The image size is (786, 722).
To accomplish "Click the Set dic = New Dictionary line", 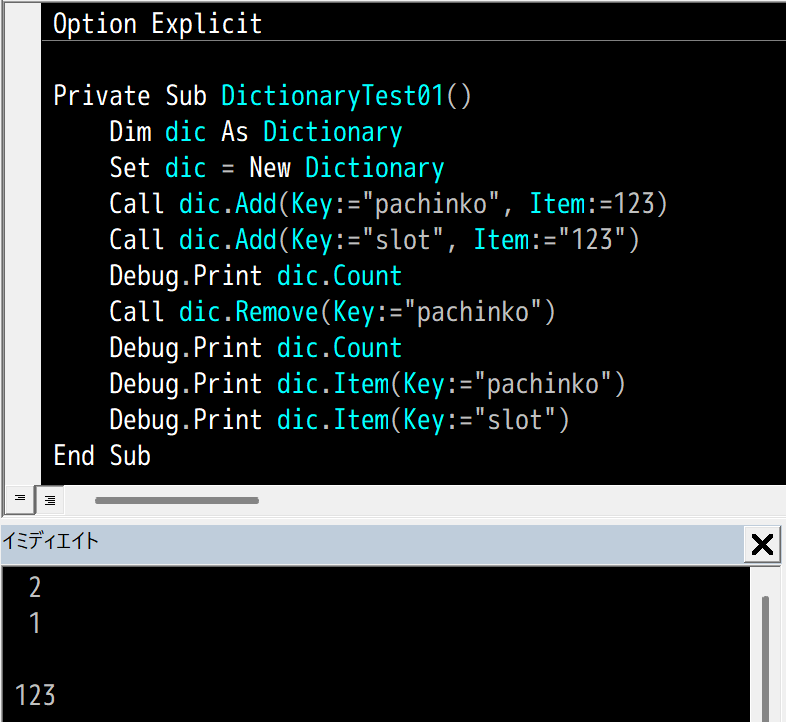I will tap(277, 167).
